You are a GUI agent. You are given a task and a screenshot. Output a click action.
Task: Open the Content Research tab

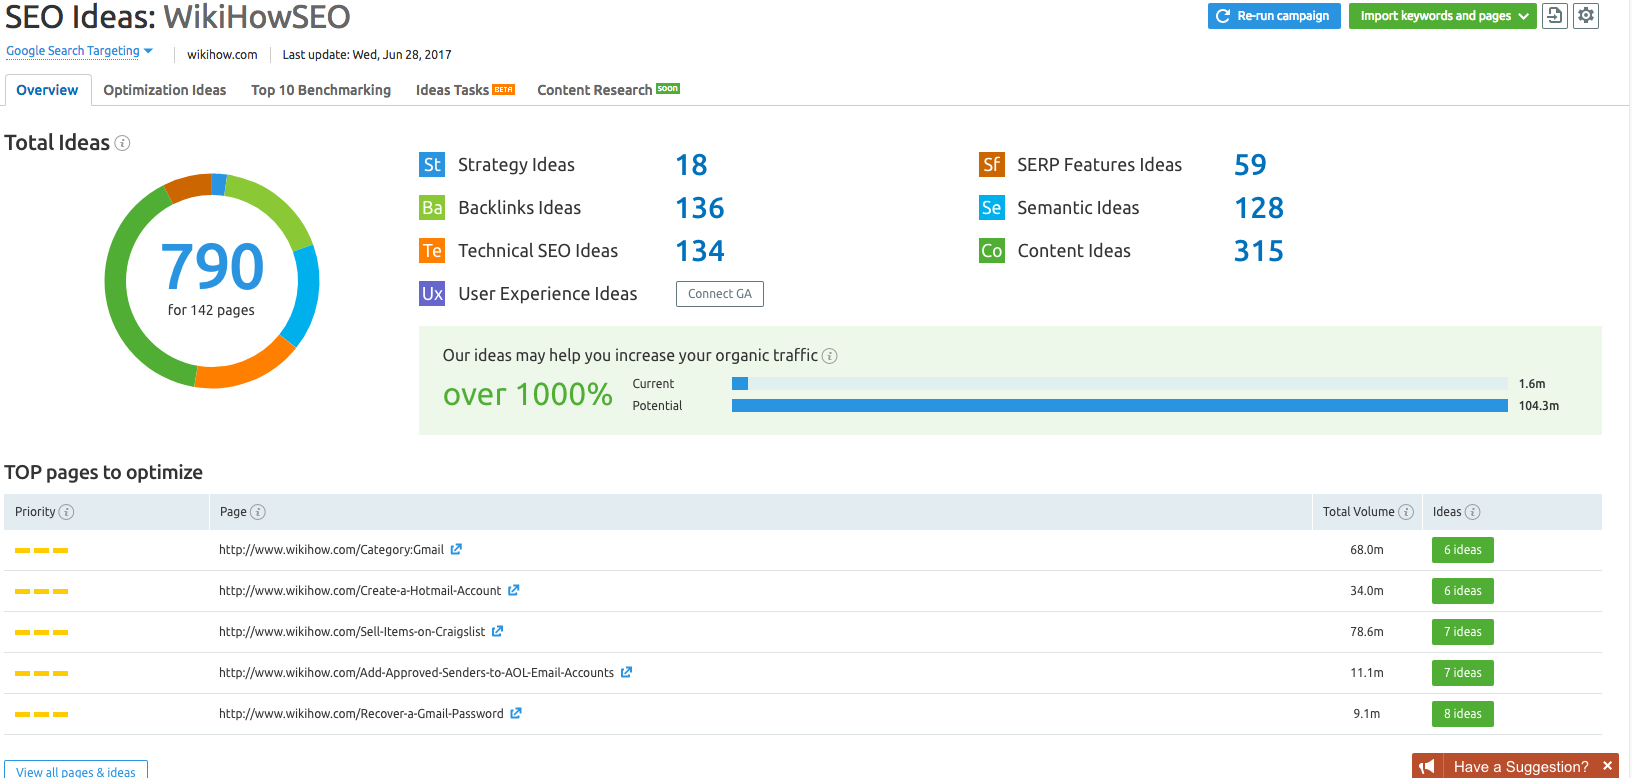608,90
